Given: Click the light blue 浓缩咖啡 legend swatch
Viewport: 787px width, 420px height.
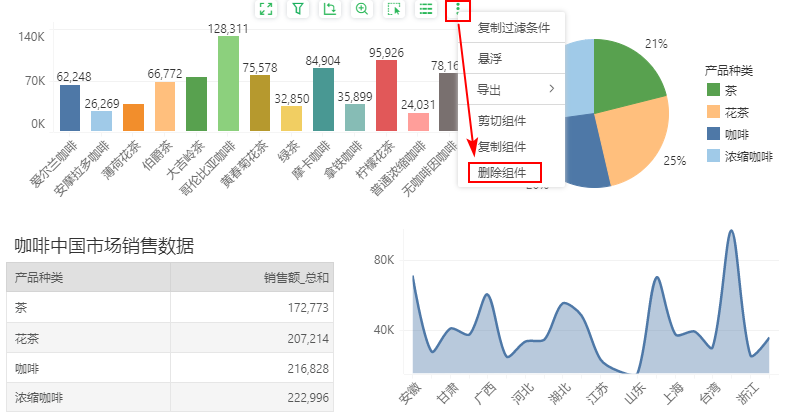Looking at the screenshot, I should point(713,156).
